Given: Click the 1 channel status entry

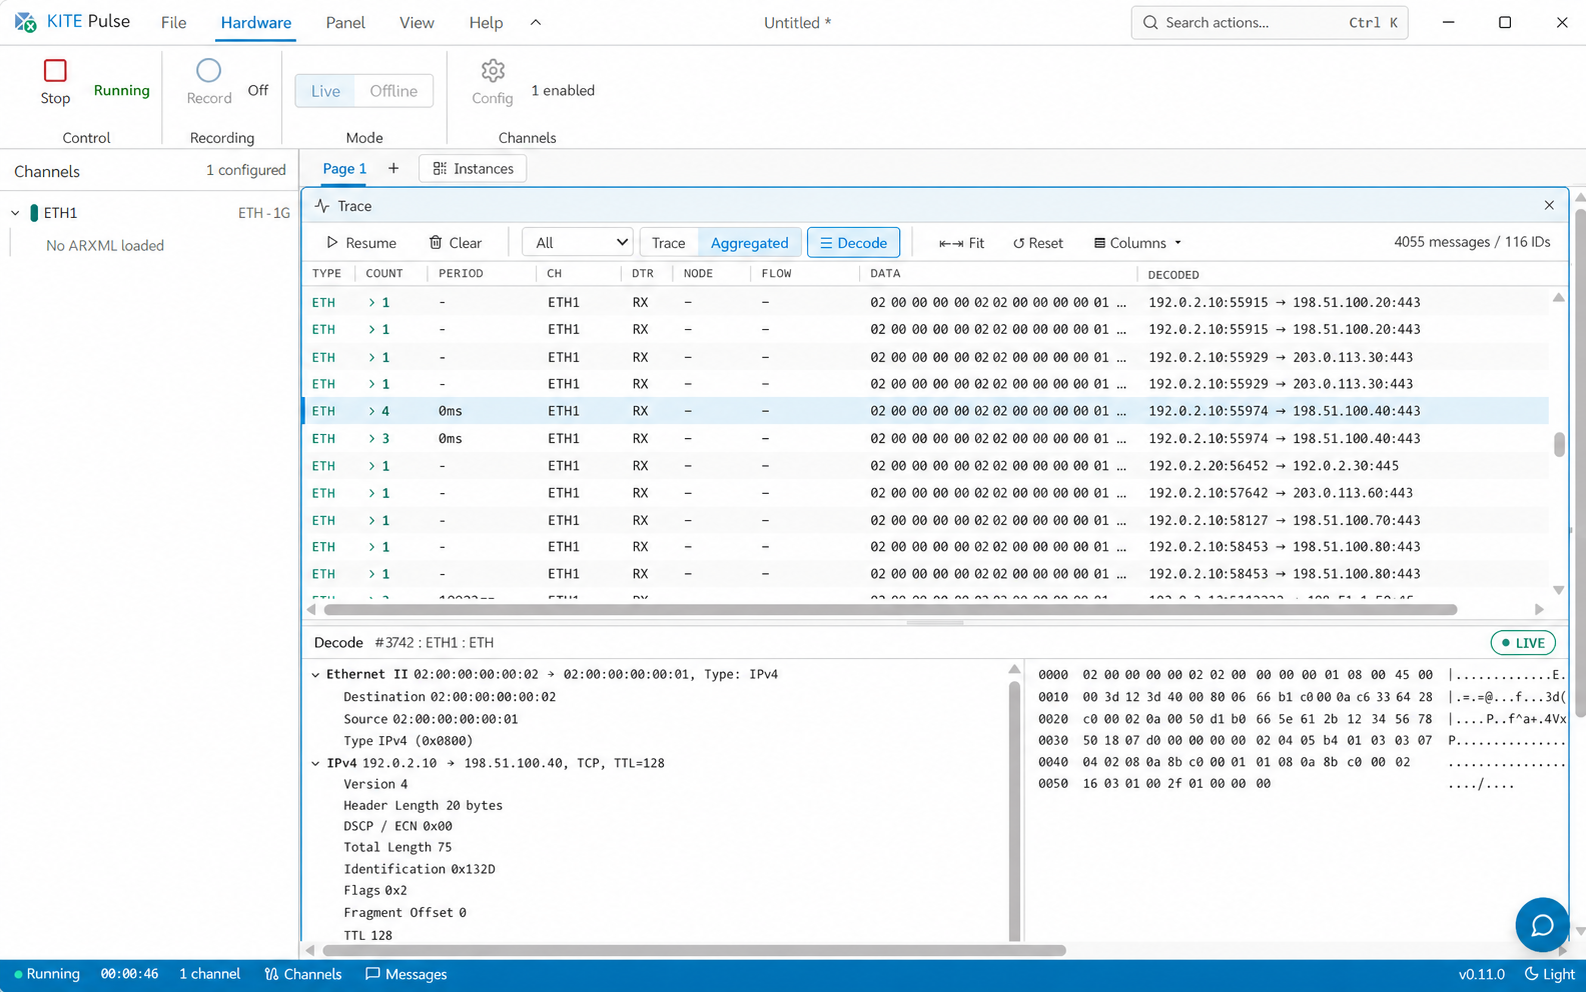Looking at the screenshot, I should 209,974.
